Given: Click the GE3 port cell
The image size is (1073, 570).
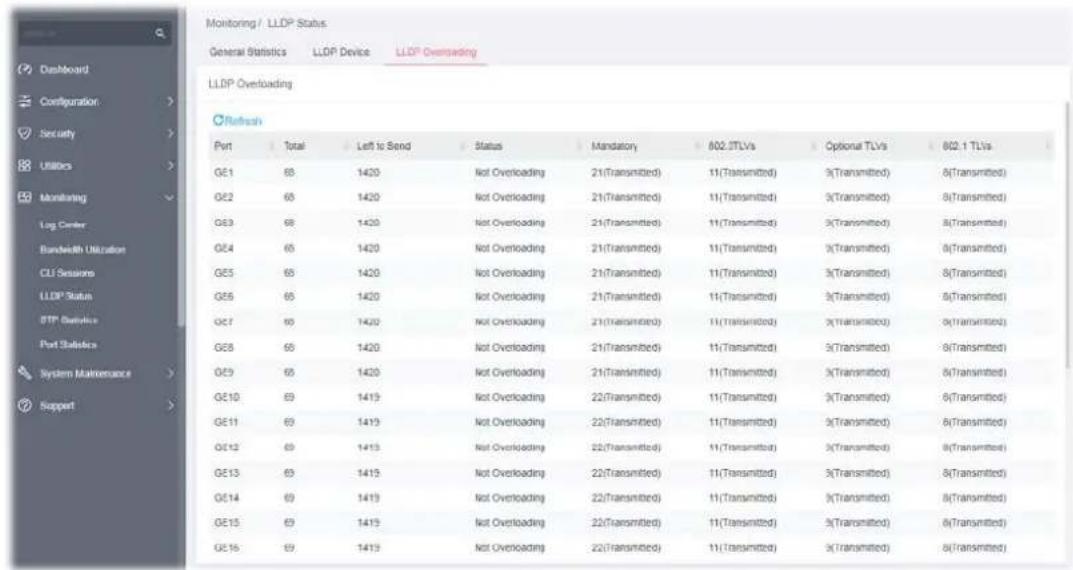Looking at the screenshot, I should point(224,222).
